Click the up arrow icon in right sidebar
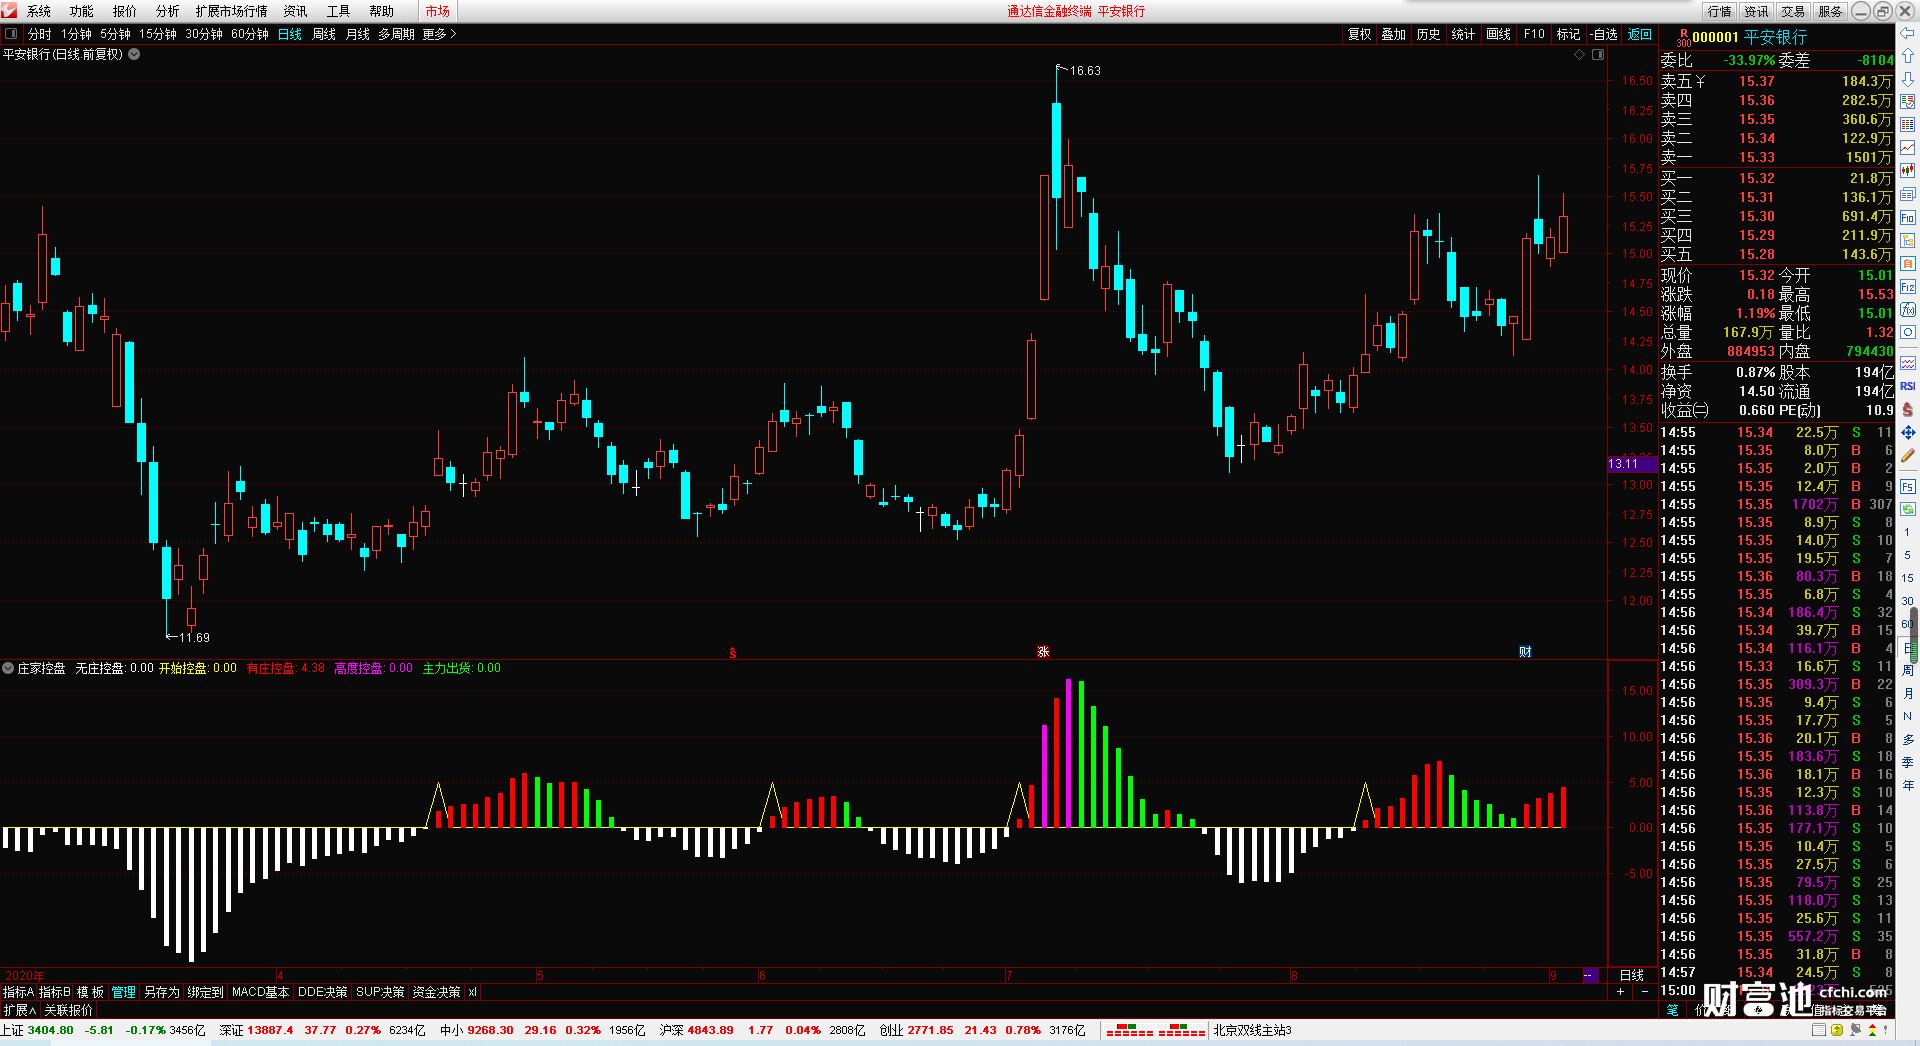Screen dimensions: 1920x1046 tap(1908, 55)
